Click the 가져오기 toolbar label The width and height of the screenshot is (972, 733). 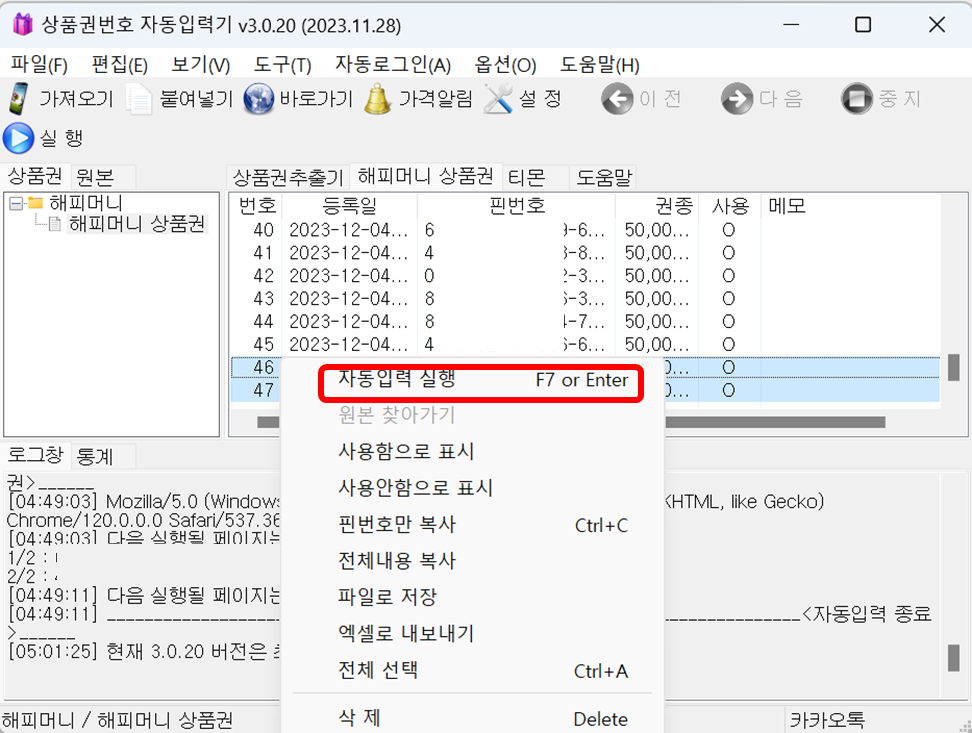[77, 99]
